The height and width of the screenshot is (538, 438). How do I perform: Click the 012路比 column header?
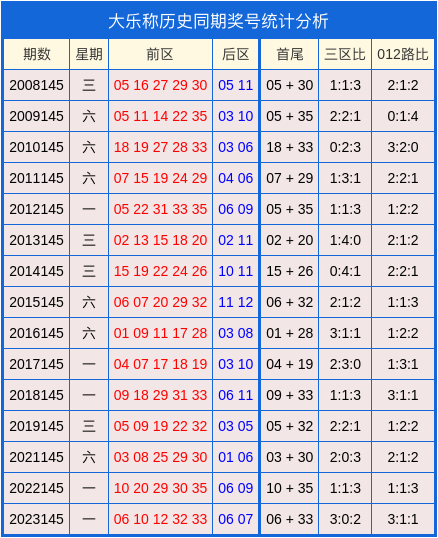(403, 54)
